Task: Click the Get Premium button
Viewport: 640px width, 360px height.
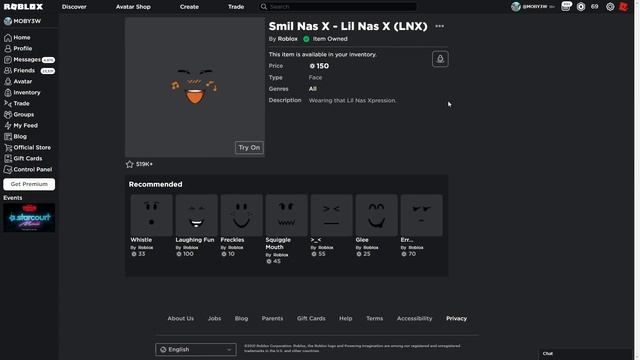Action: click(29, 184)
